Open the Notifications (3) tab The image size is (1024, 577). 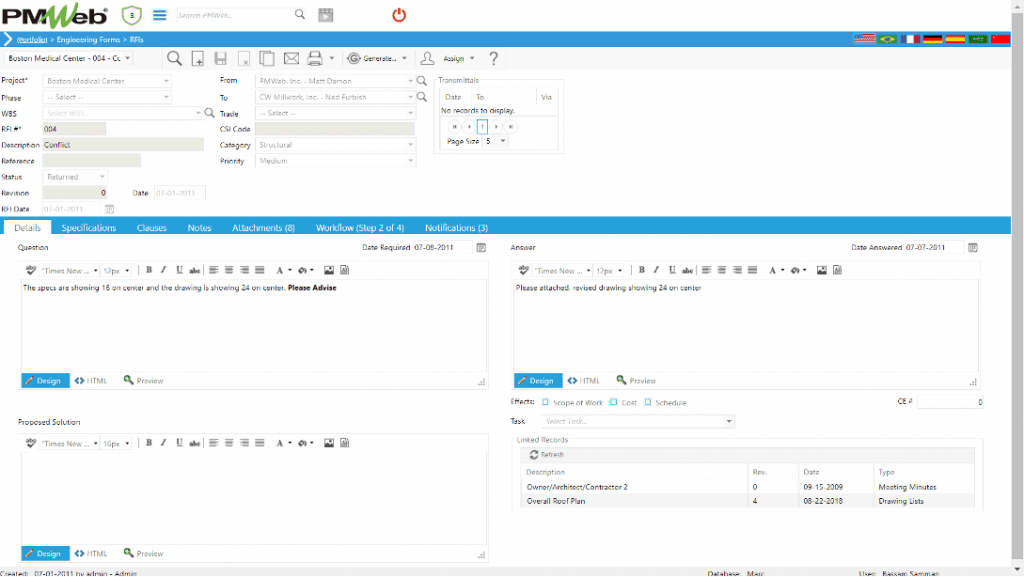[x=456, y=228]
